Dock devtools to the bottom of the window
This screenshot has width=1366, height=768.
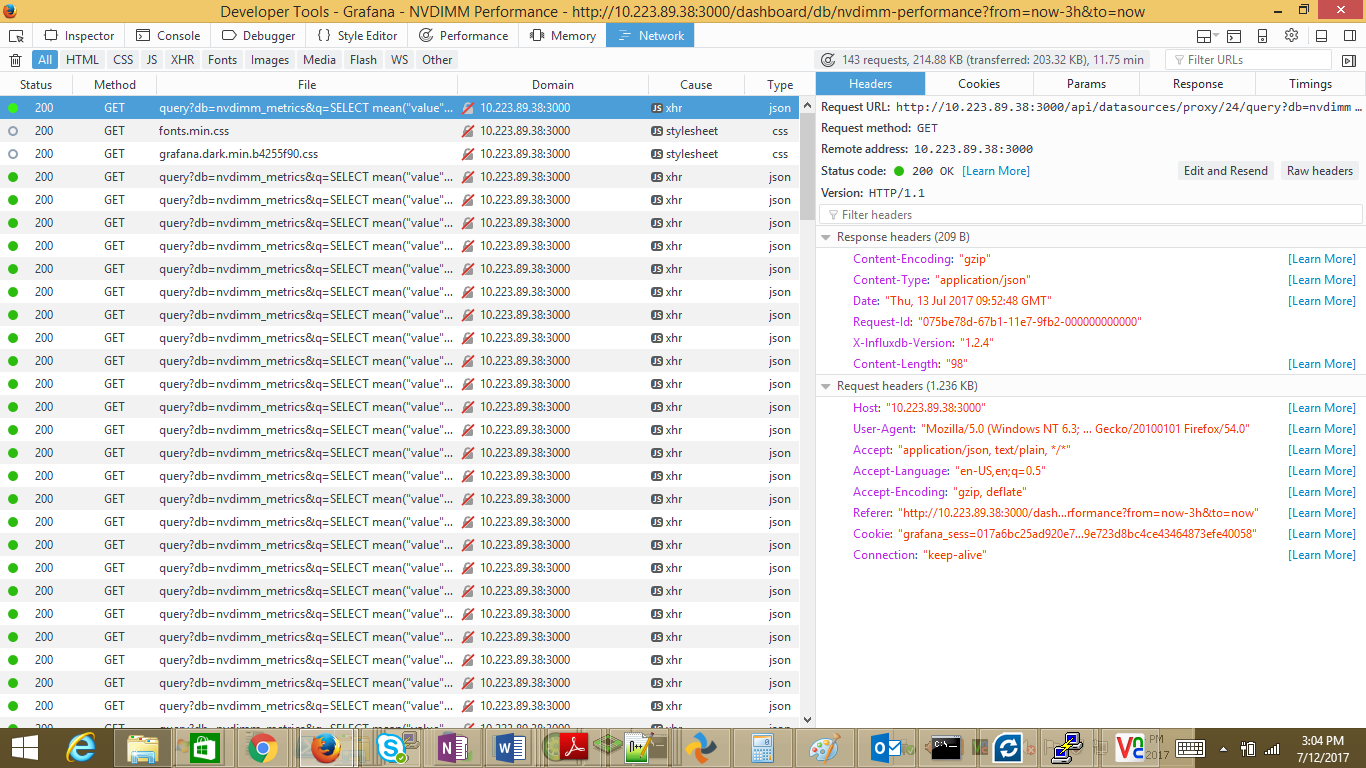[x=1322, y=36]
